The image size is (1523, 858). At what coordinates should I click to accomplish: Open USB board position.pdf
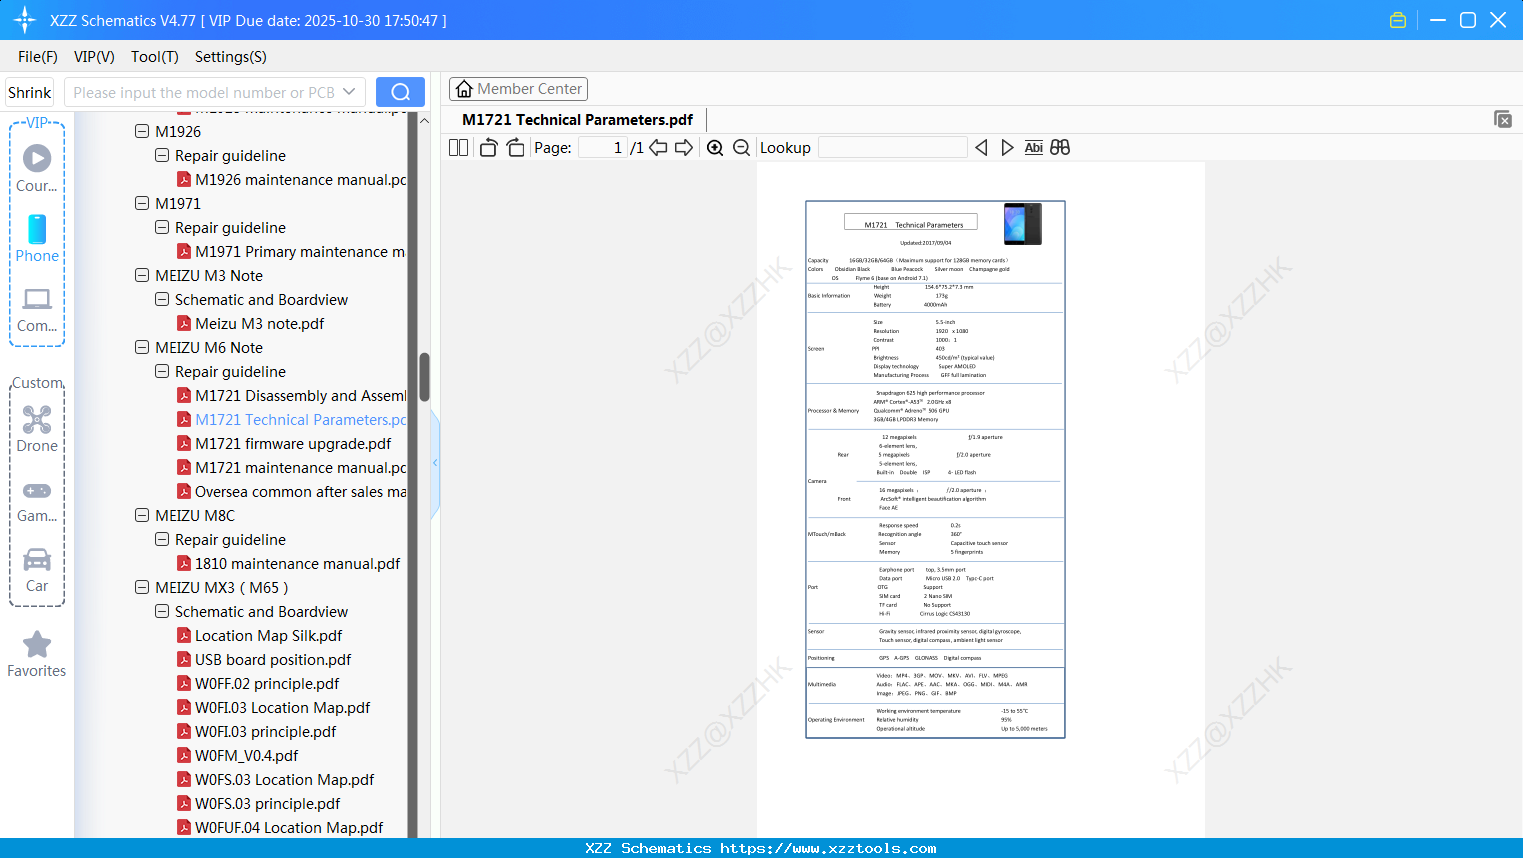click(264, 660)
